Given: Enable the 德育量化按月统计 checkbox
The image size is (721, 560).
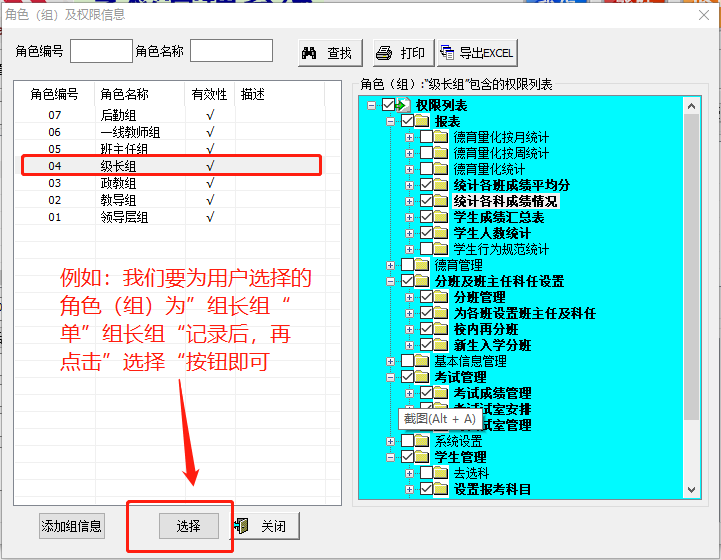Looking at the screenshot, I should [x=427, y=137].
